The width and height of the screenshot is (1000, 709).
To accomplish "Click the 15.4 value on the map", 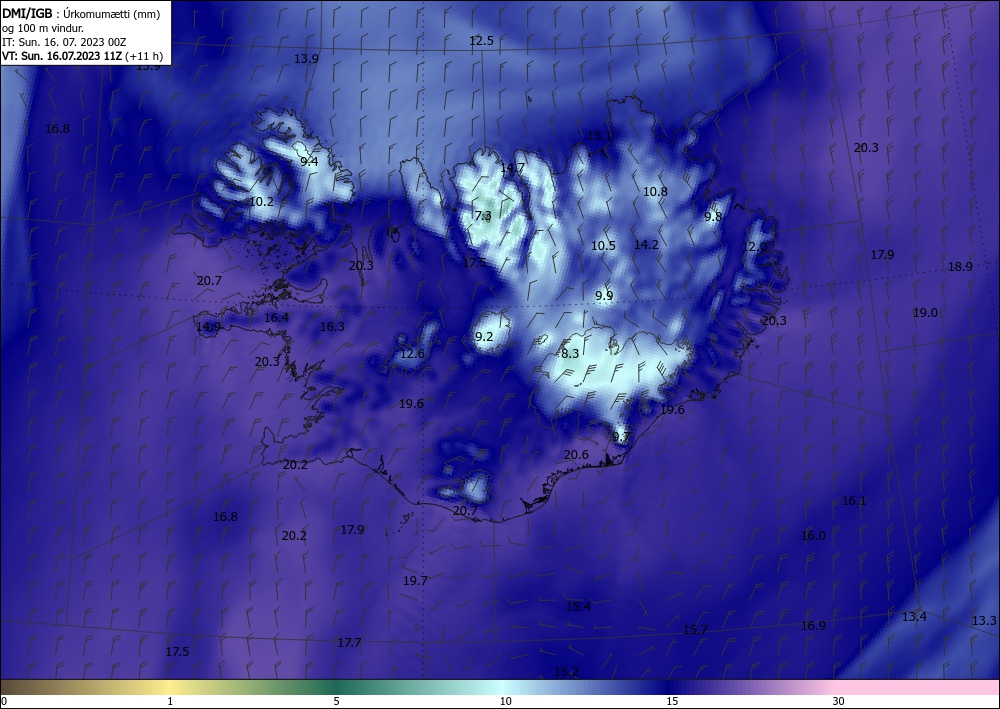I will point(578,607).
